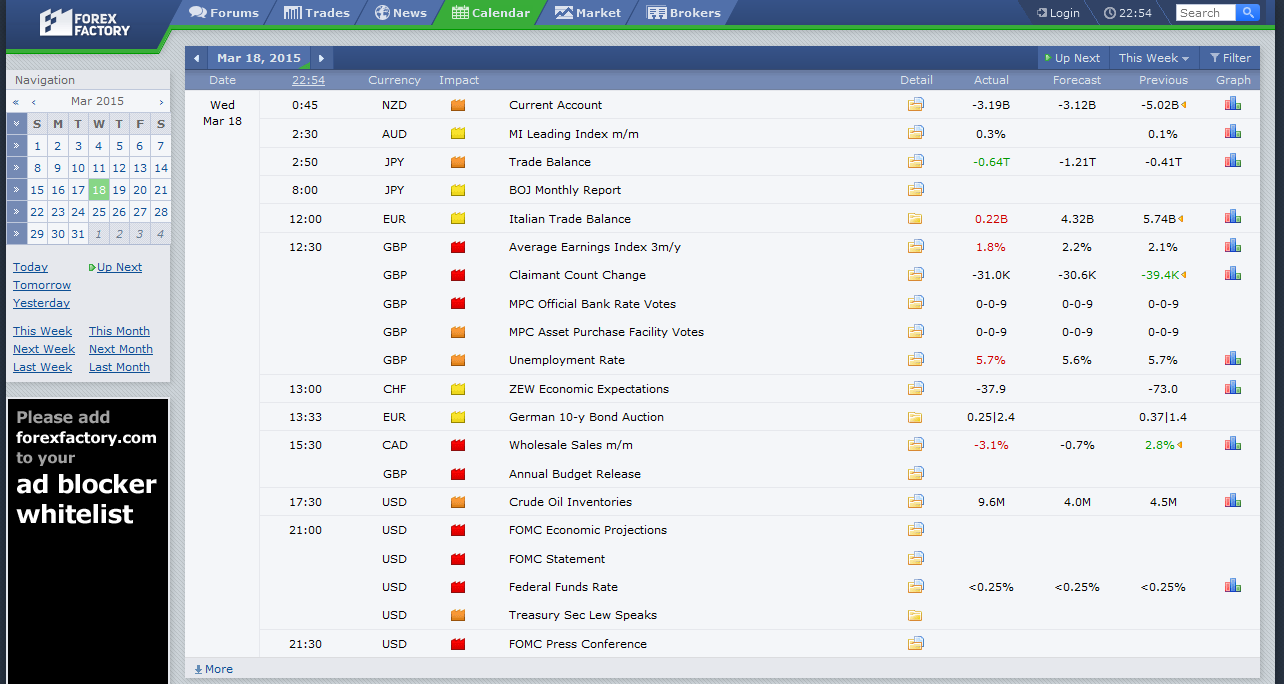
Task: Open detail folder for Unemployment Rate
Action: pyautogui.click(x=915, y=359)
